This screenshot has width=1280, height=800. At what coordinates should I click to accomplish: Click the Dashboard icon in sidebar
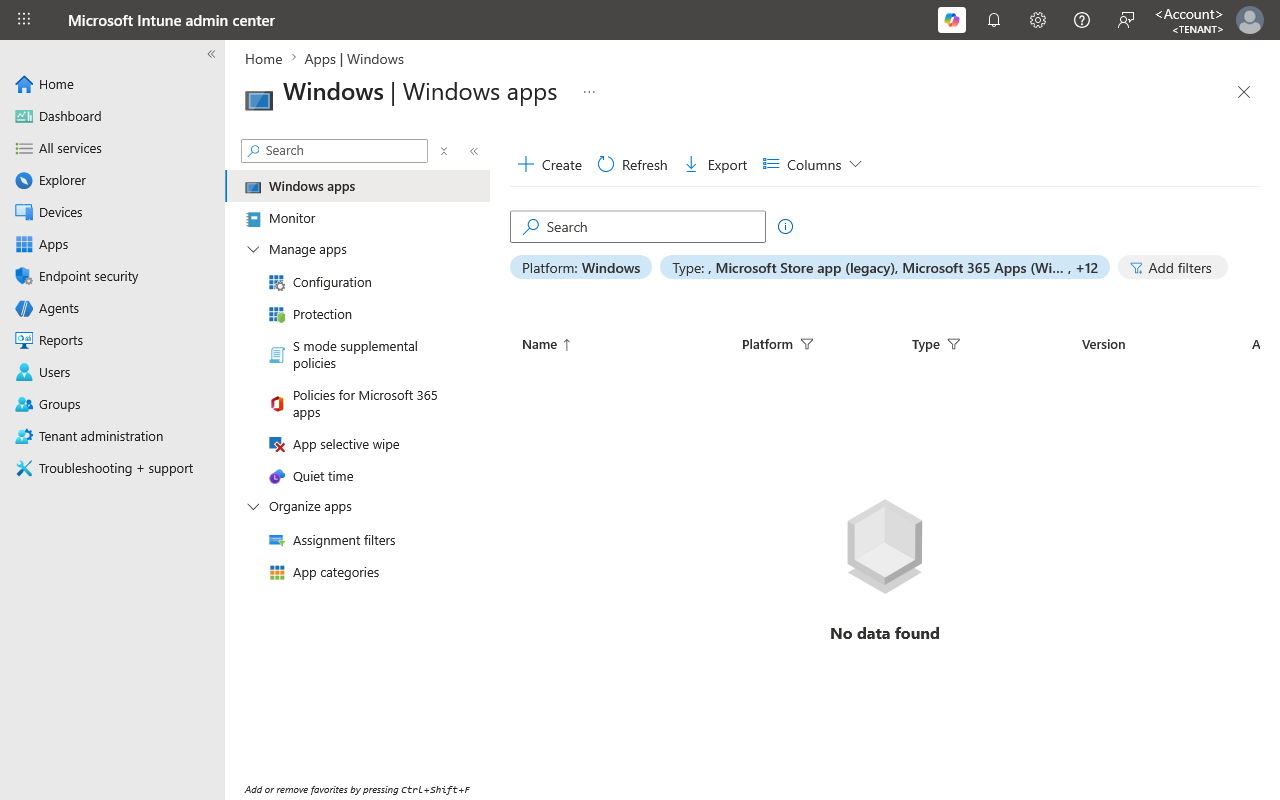coord(24,117)
